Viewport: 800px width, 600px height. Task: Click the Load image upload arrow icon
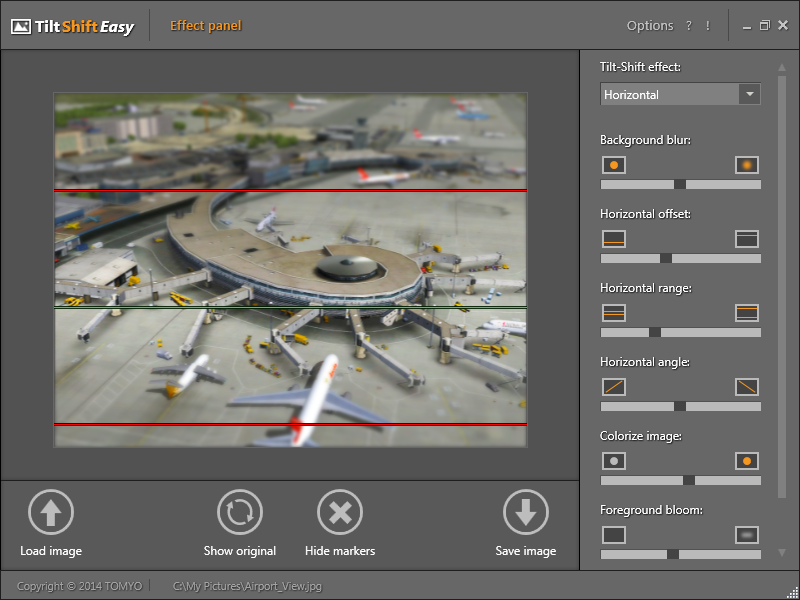[50, 513]
